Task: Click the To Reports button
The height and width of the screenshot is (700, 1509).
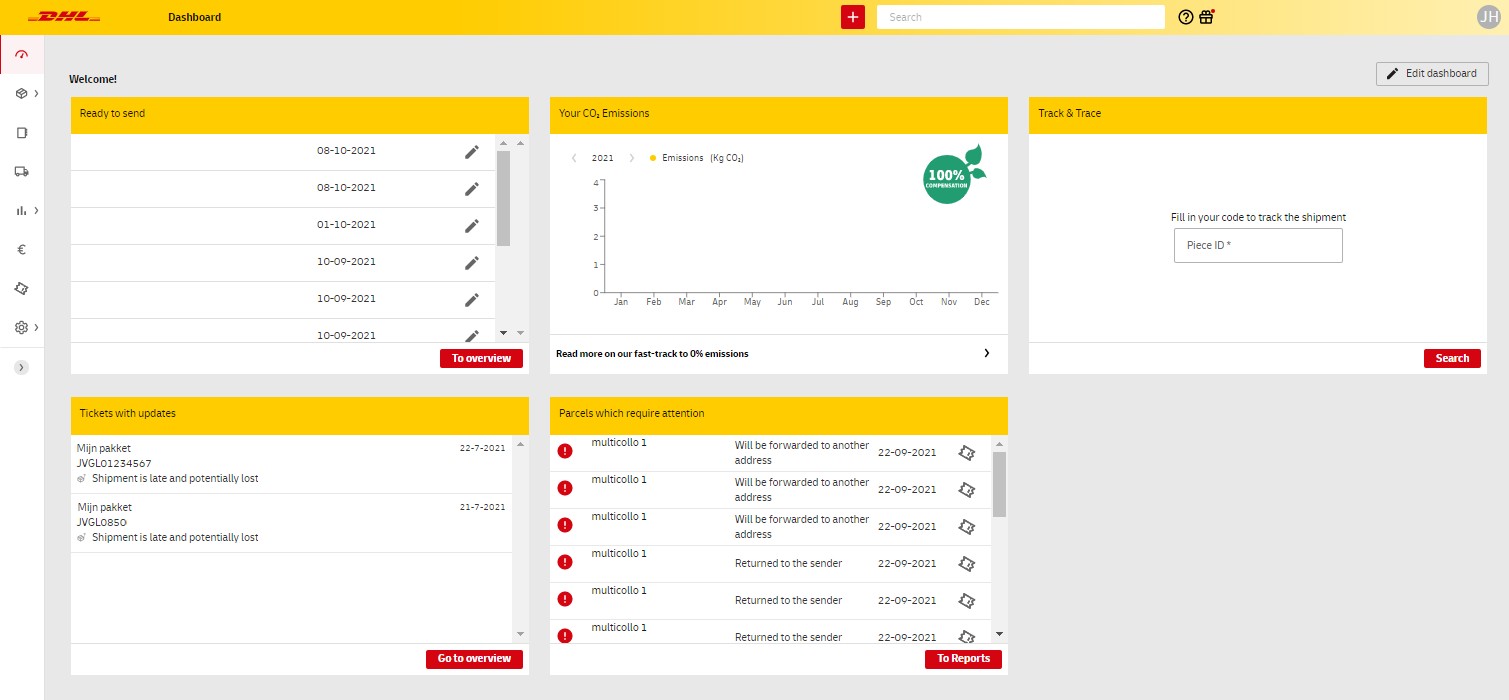Action: pyautogui.click(x=963, y=658)
